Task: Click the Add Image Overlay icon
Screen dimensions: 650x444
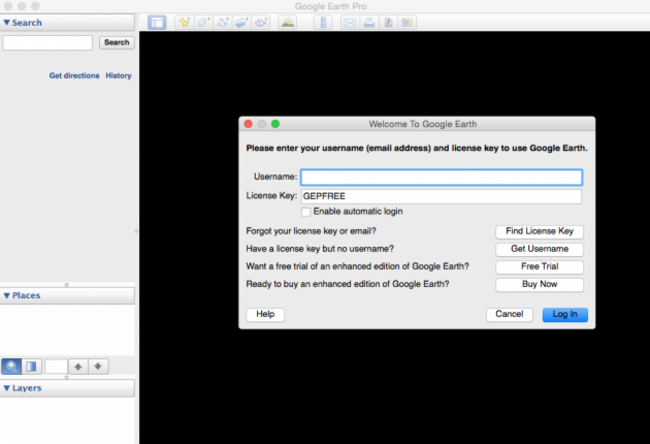Action: [x=241, y=22]
